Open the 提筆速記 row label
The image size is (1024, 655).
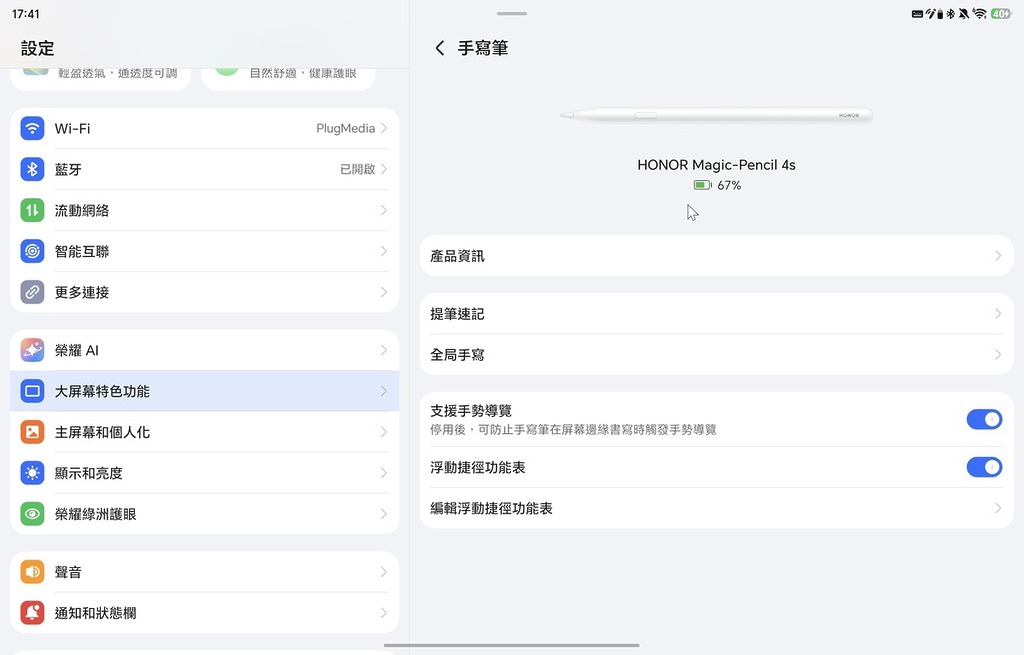click(457, 314)
